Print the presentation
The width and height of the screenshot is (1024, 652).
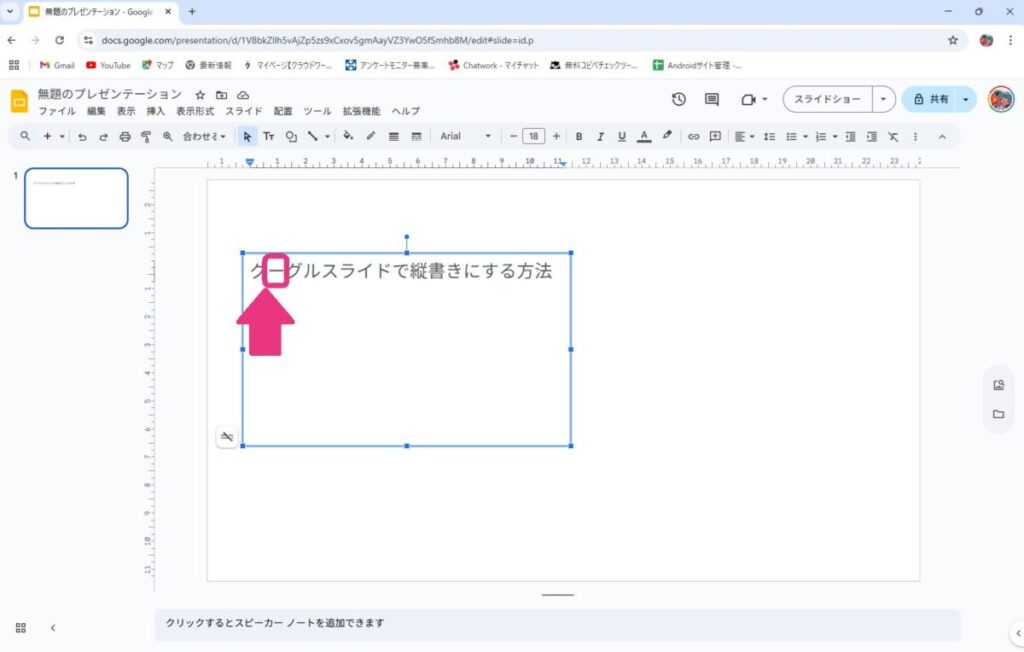125,137
